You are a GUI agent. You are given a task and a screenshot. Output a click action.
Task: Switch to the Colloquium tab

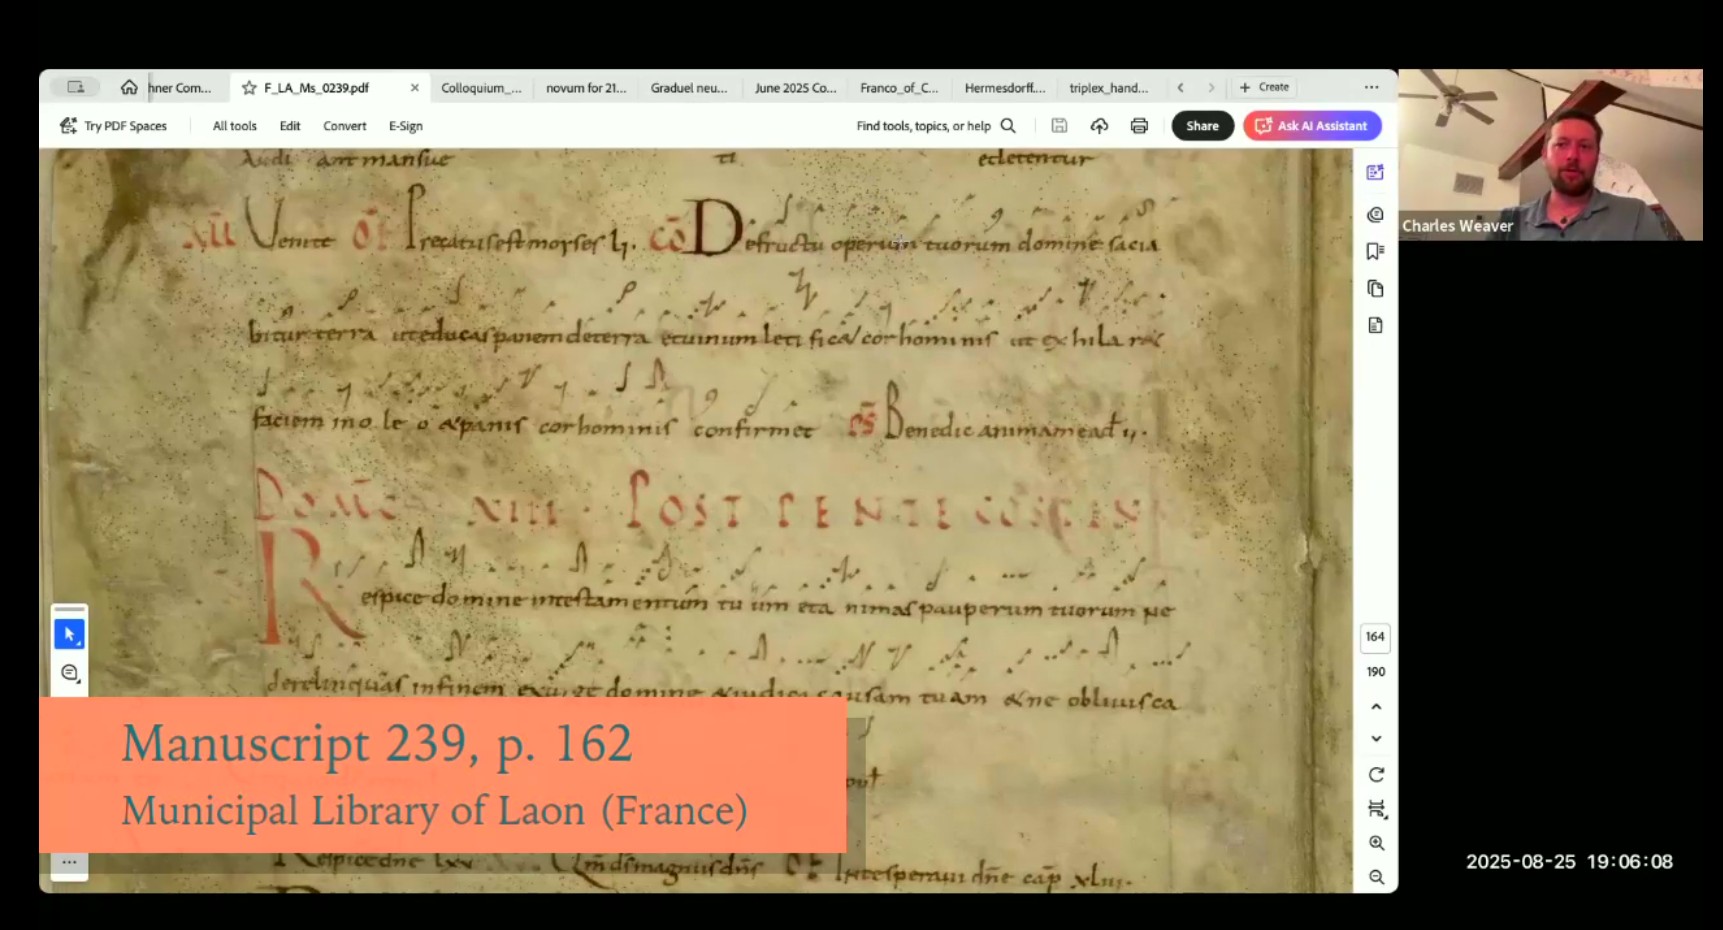pyautogui.click(x=481, y=88)
